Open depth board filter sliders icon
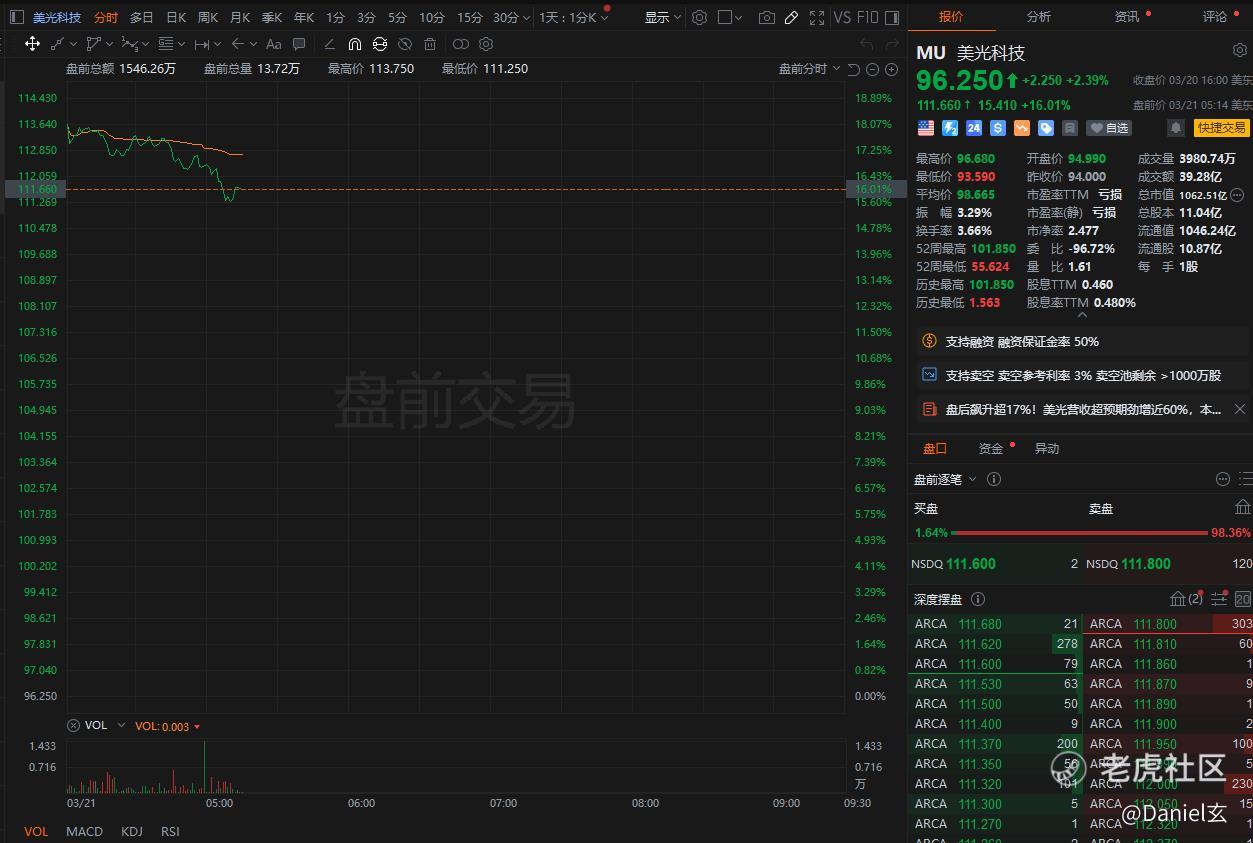Viewport: 1253px width, 843px height. coord(1219,599)
